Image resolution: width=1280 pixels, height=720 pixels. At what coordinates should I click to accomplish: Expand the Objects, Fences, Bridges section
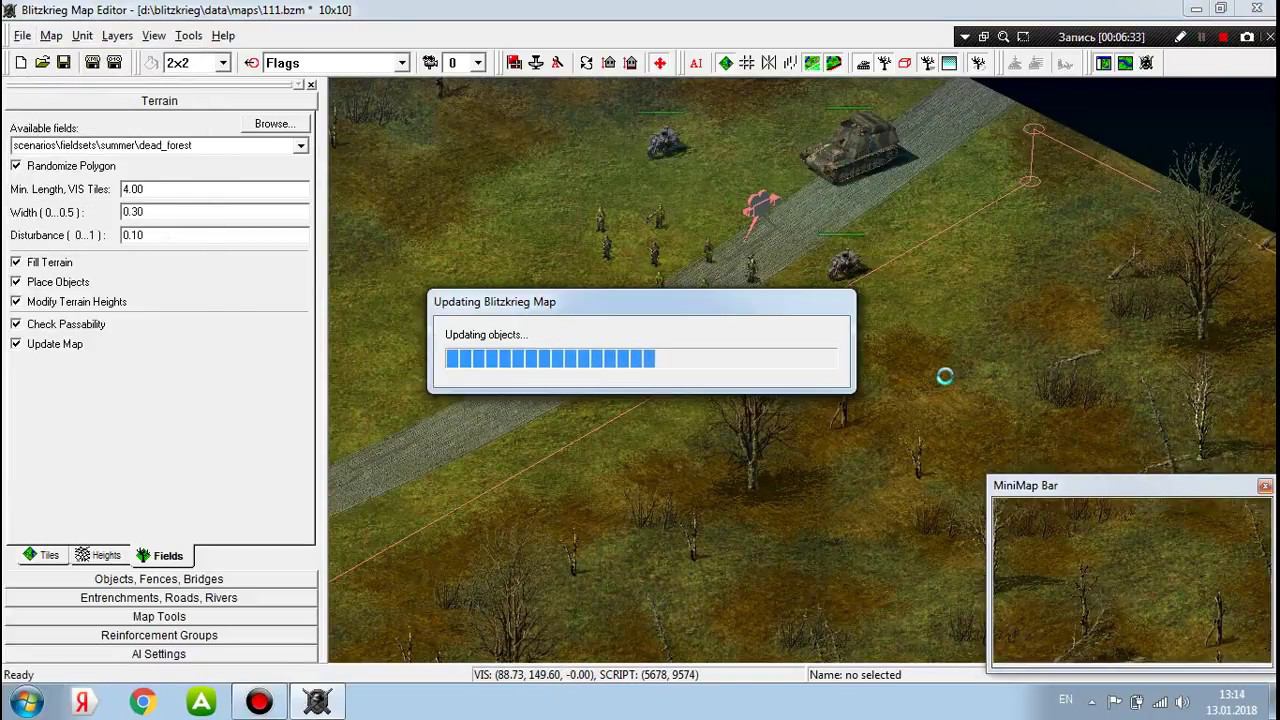click(x=159, y=579)
